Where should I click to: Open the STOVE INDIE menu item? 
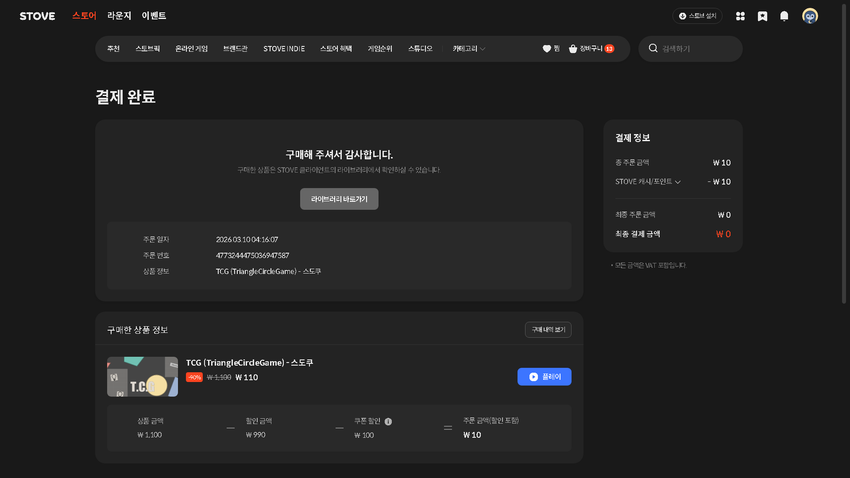point(284,48)
